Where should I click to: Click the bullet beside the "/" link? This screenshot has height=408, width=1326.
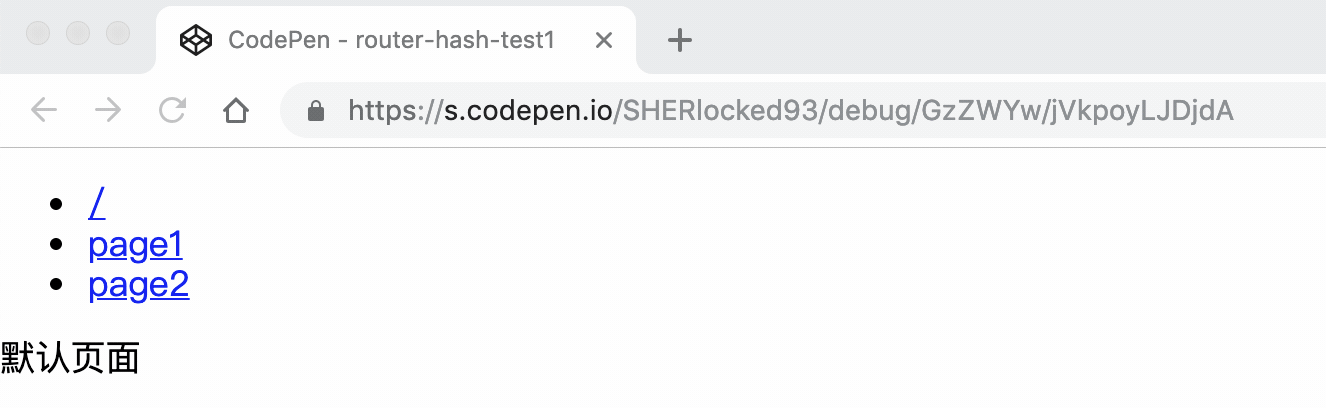click(56, 204)
